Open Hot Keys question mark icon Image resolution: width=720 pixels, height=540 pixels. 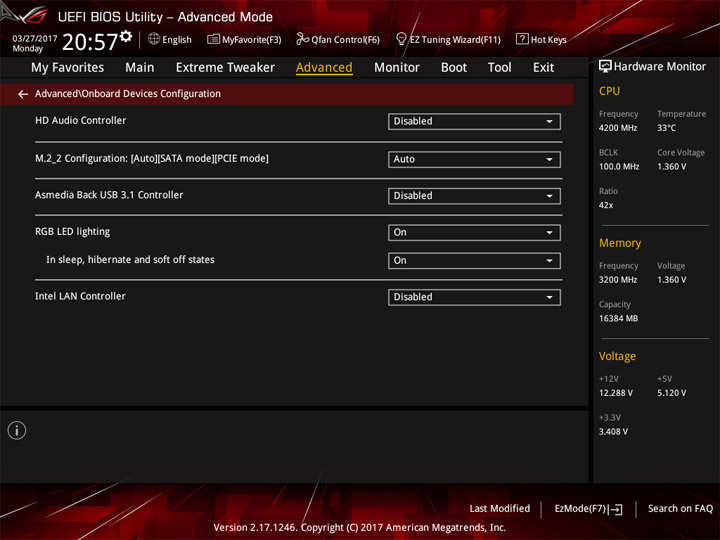(522, 39)
